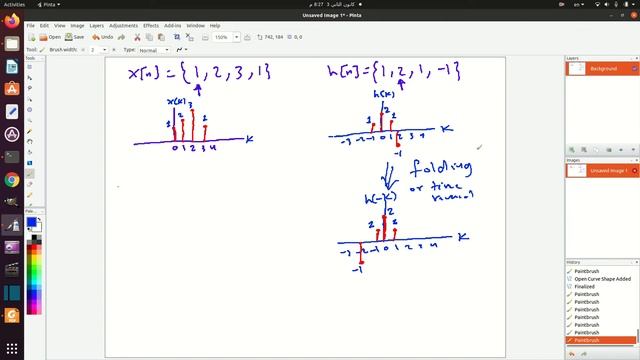Click the blue primary color swatch
640x360 pixels.
(x=31, y=222)
